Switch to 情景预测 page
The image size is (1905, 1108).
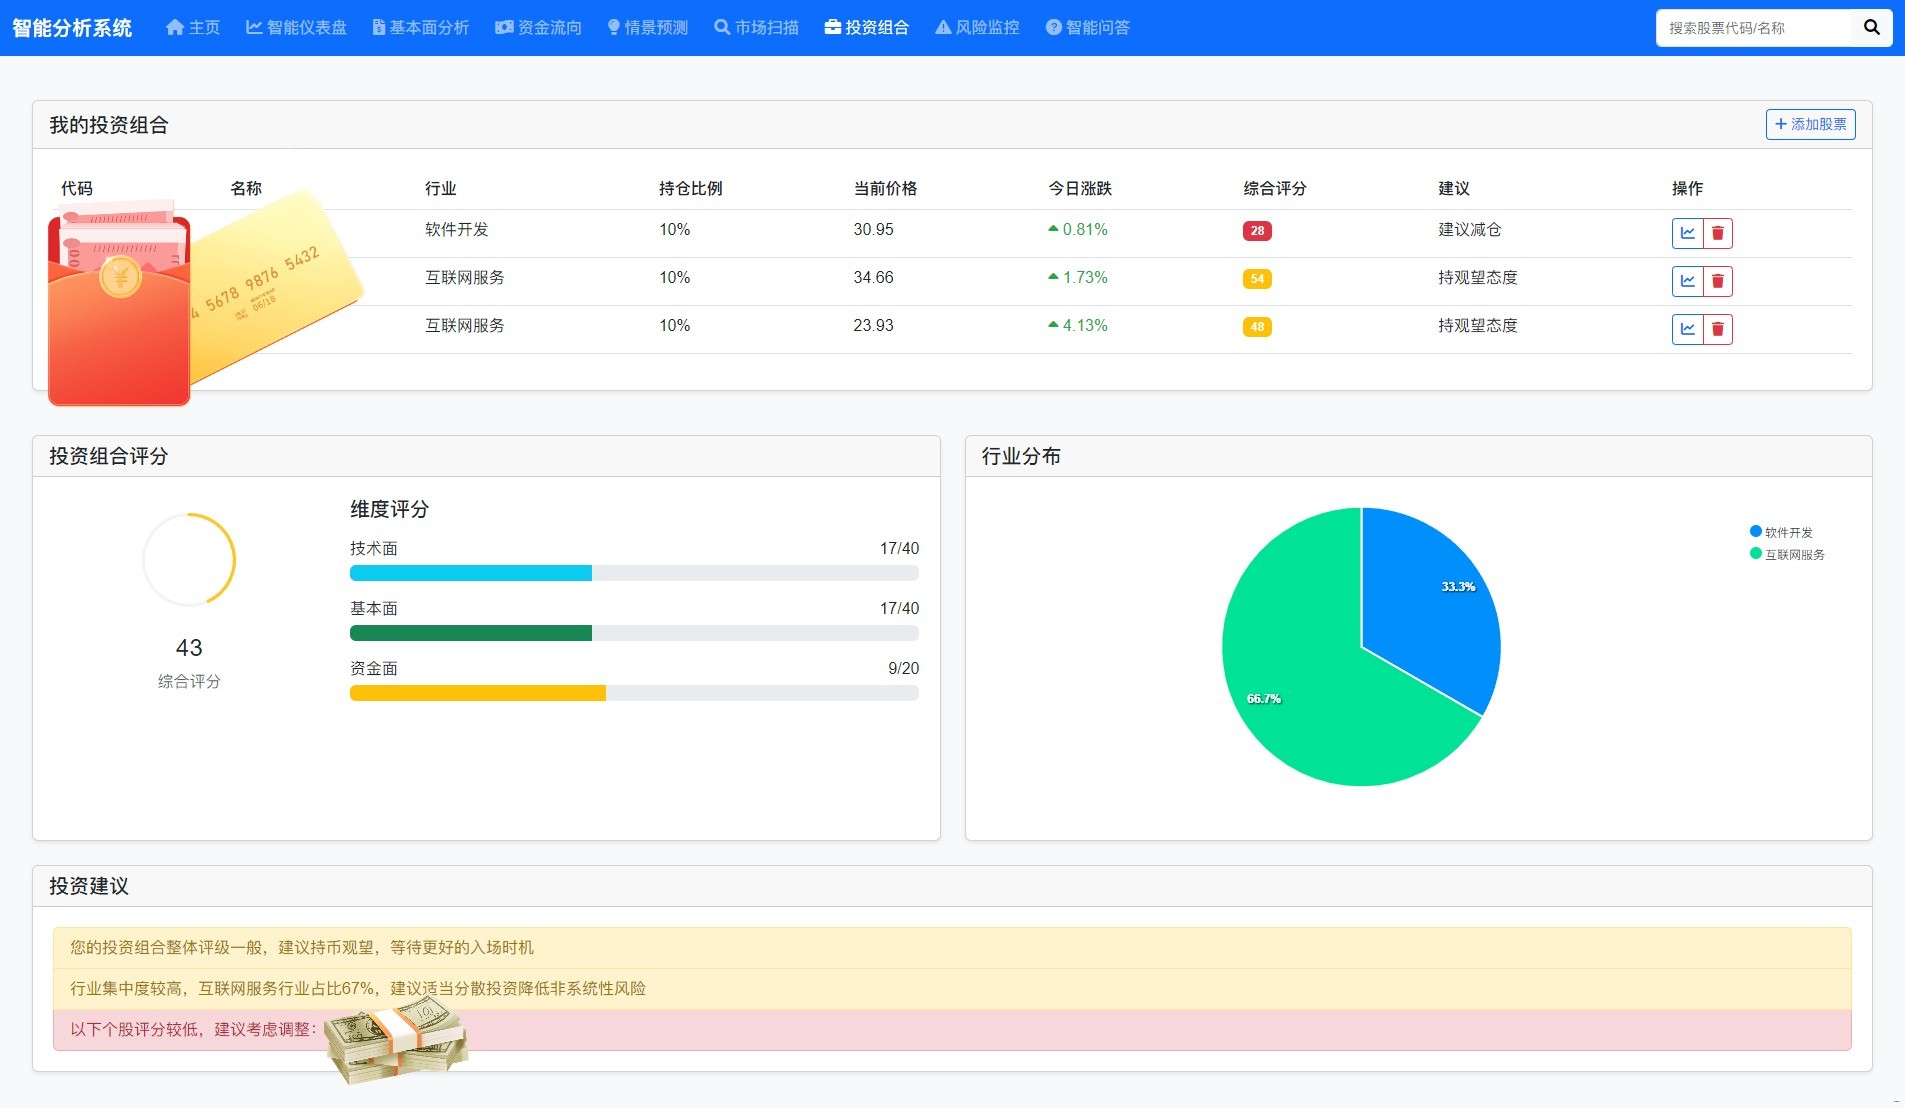pos(647,28)
